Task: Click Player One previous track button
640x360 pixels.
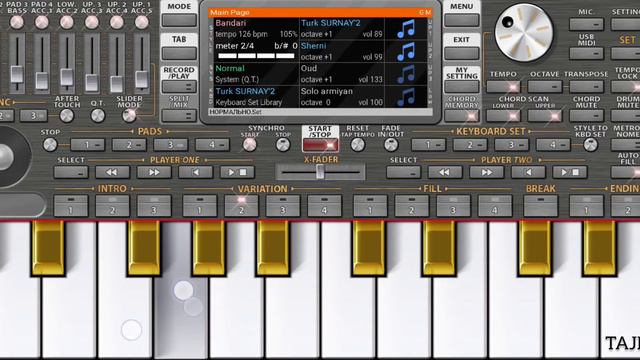Action: coord(196,172)
